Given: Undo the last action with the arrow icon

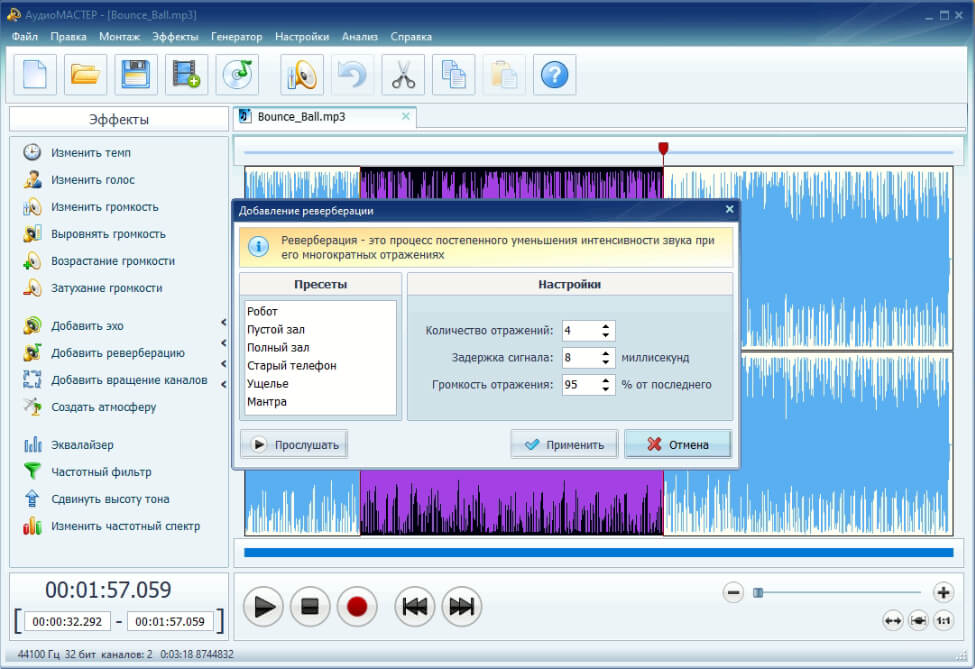Looking at the screenshot, I should 352,75.
